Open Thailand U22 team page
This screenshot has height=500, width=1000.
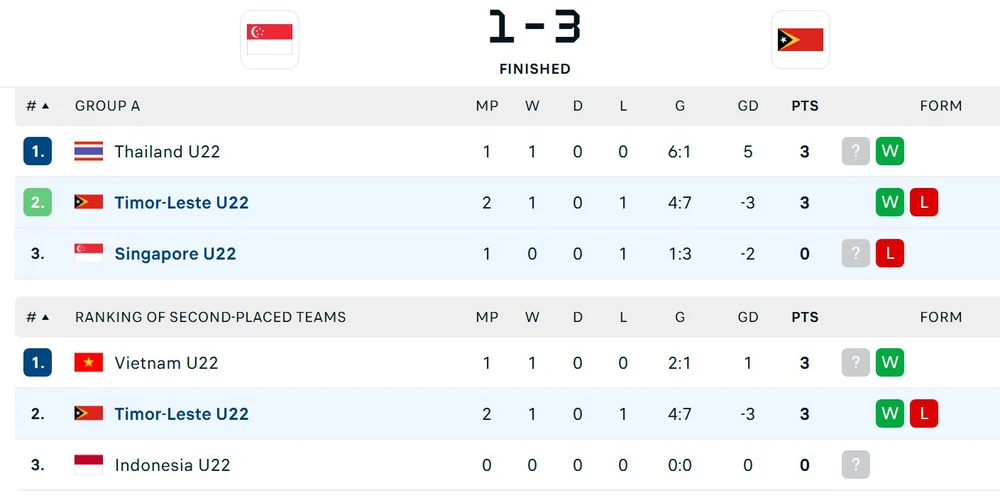[x=167, y=152]
